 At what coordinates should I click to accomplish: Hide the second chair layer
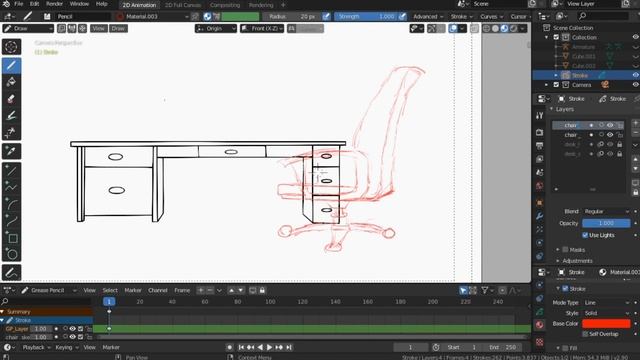610,135
